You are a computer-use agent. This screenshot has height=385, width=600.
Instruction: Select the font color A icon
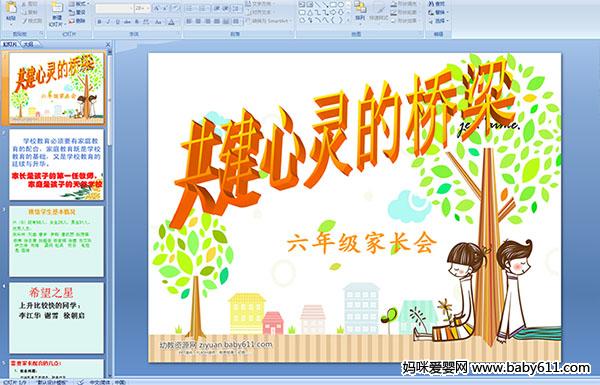point(172,22)
